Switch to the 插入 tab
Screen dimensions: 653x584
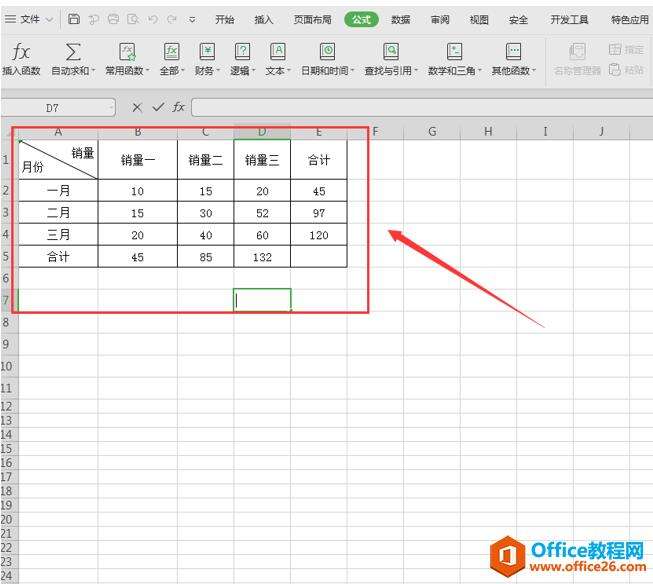263,20
